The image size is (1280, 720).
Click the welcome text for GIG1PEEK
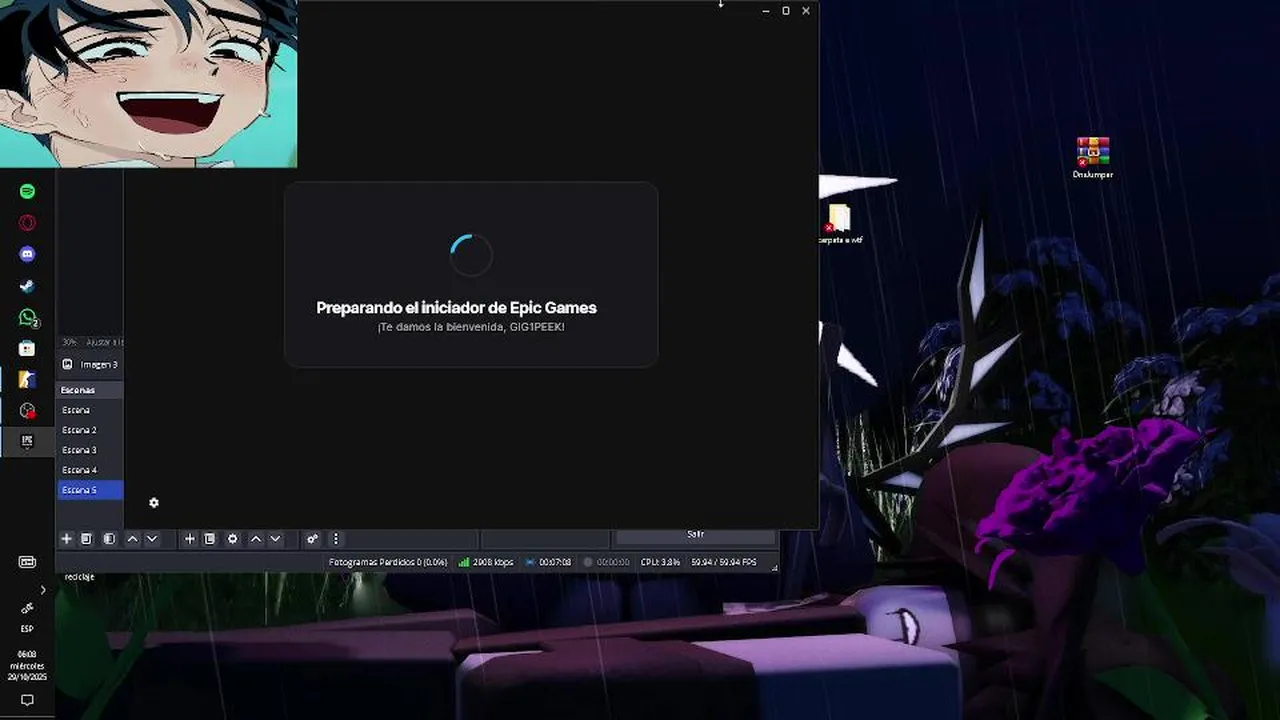click(471, 327)
